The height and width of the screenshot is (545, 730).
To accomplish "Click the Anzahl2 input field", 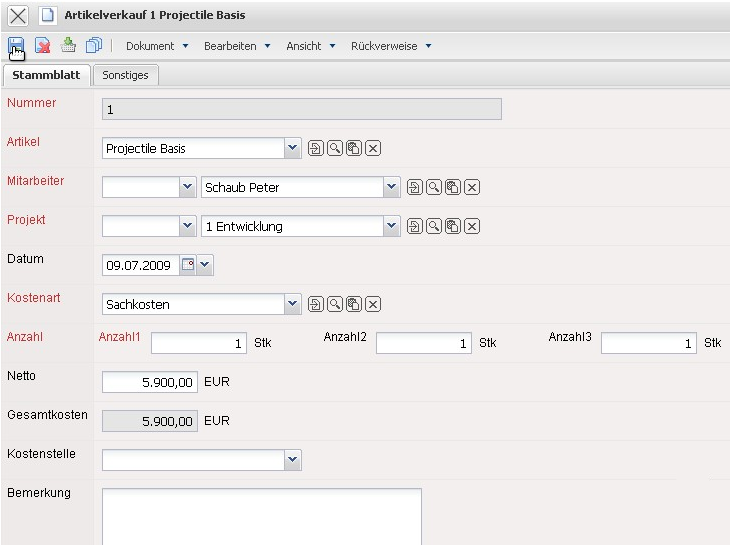I will (x=424, y=343).
